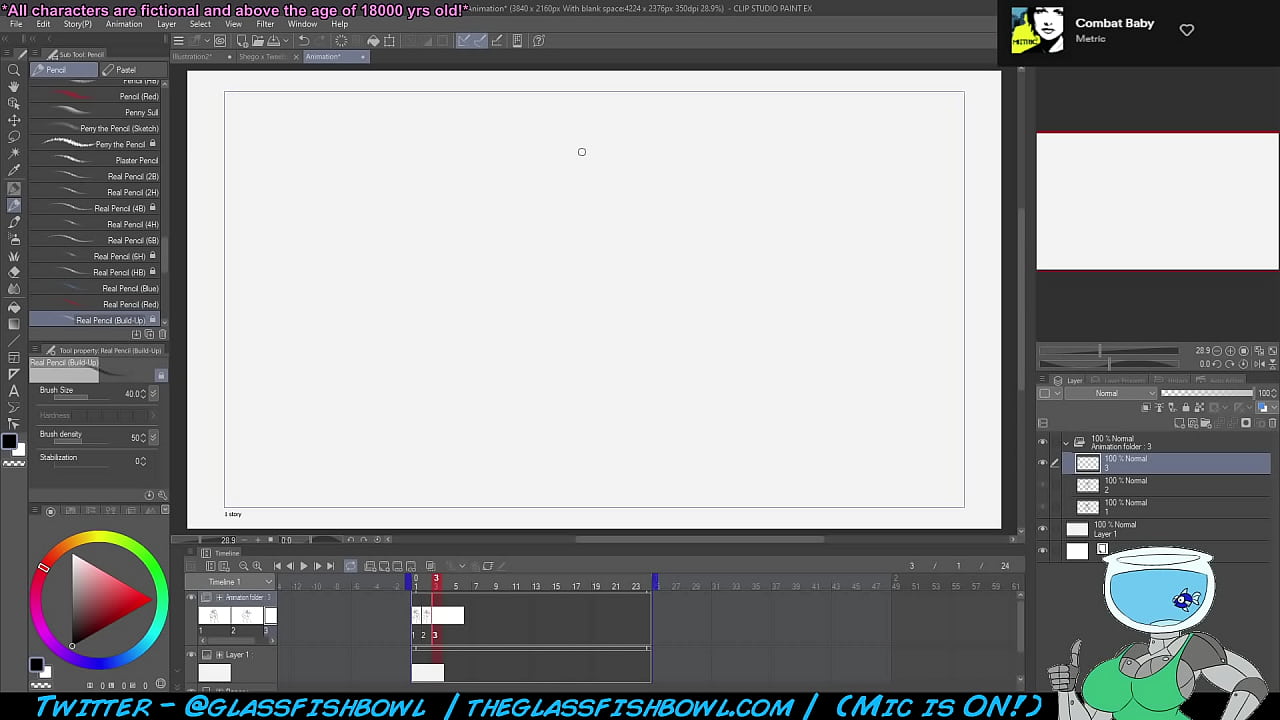Toggle visibility of Layer 1 in Layers panel

(x=1043, y=529)
